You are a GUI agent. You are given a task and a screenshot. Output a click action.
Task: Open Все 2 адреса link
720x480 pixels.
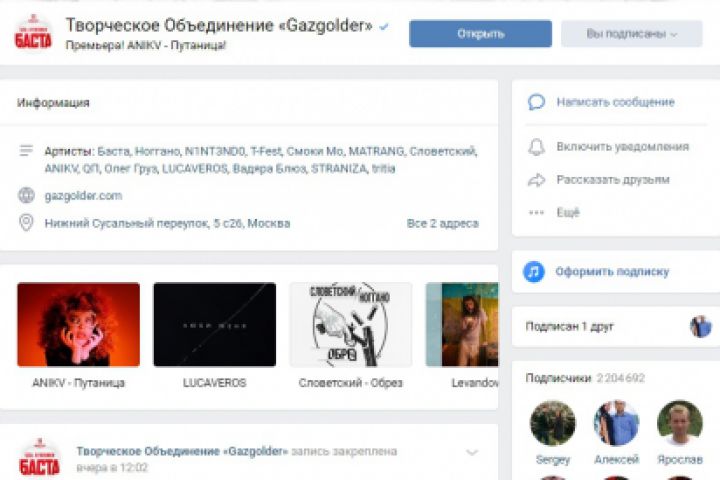(443, 223)
